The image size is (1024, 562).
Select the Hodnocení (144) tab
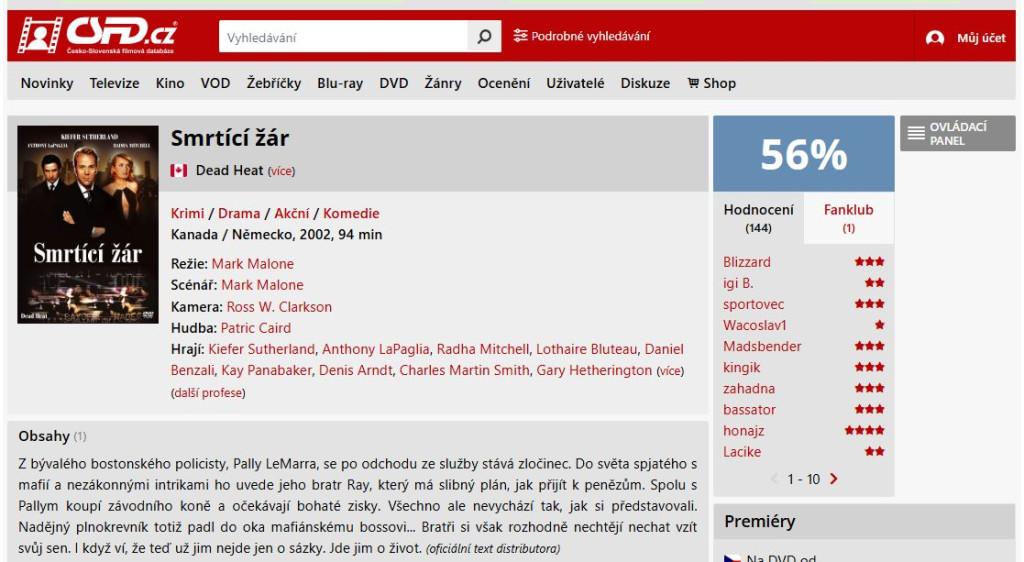pos(758,218)
